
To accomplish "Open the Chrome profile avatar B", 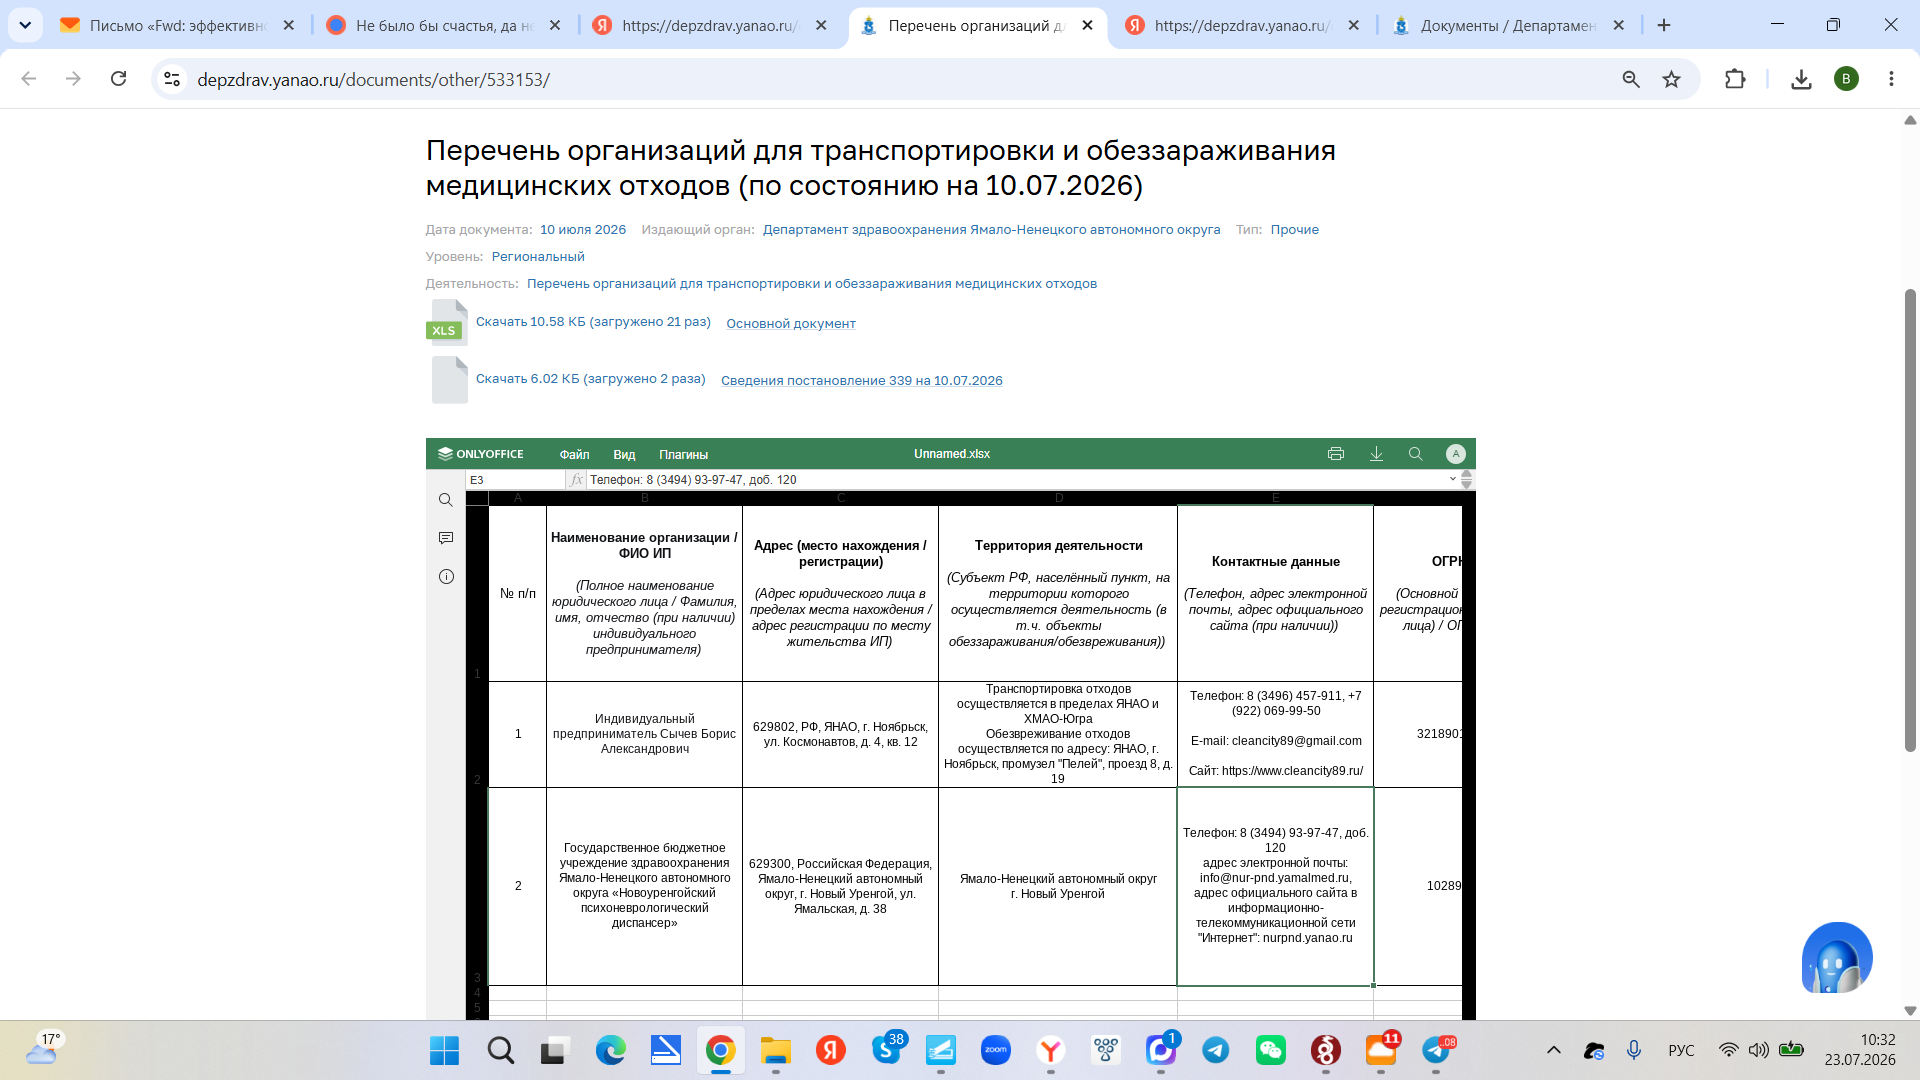I will [x=1846, y=79].
